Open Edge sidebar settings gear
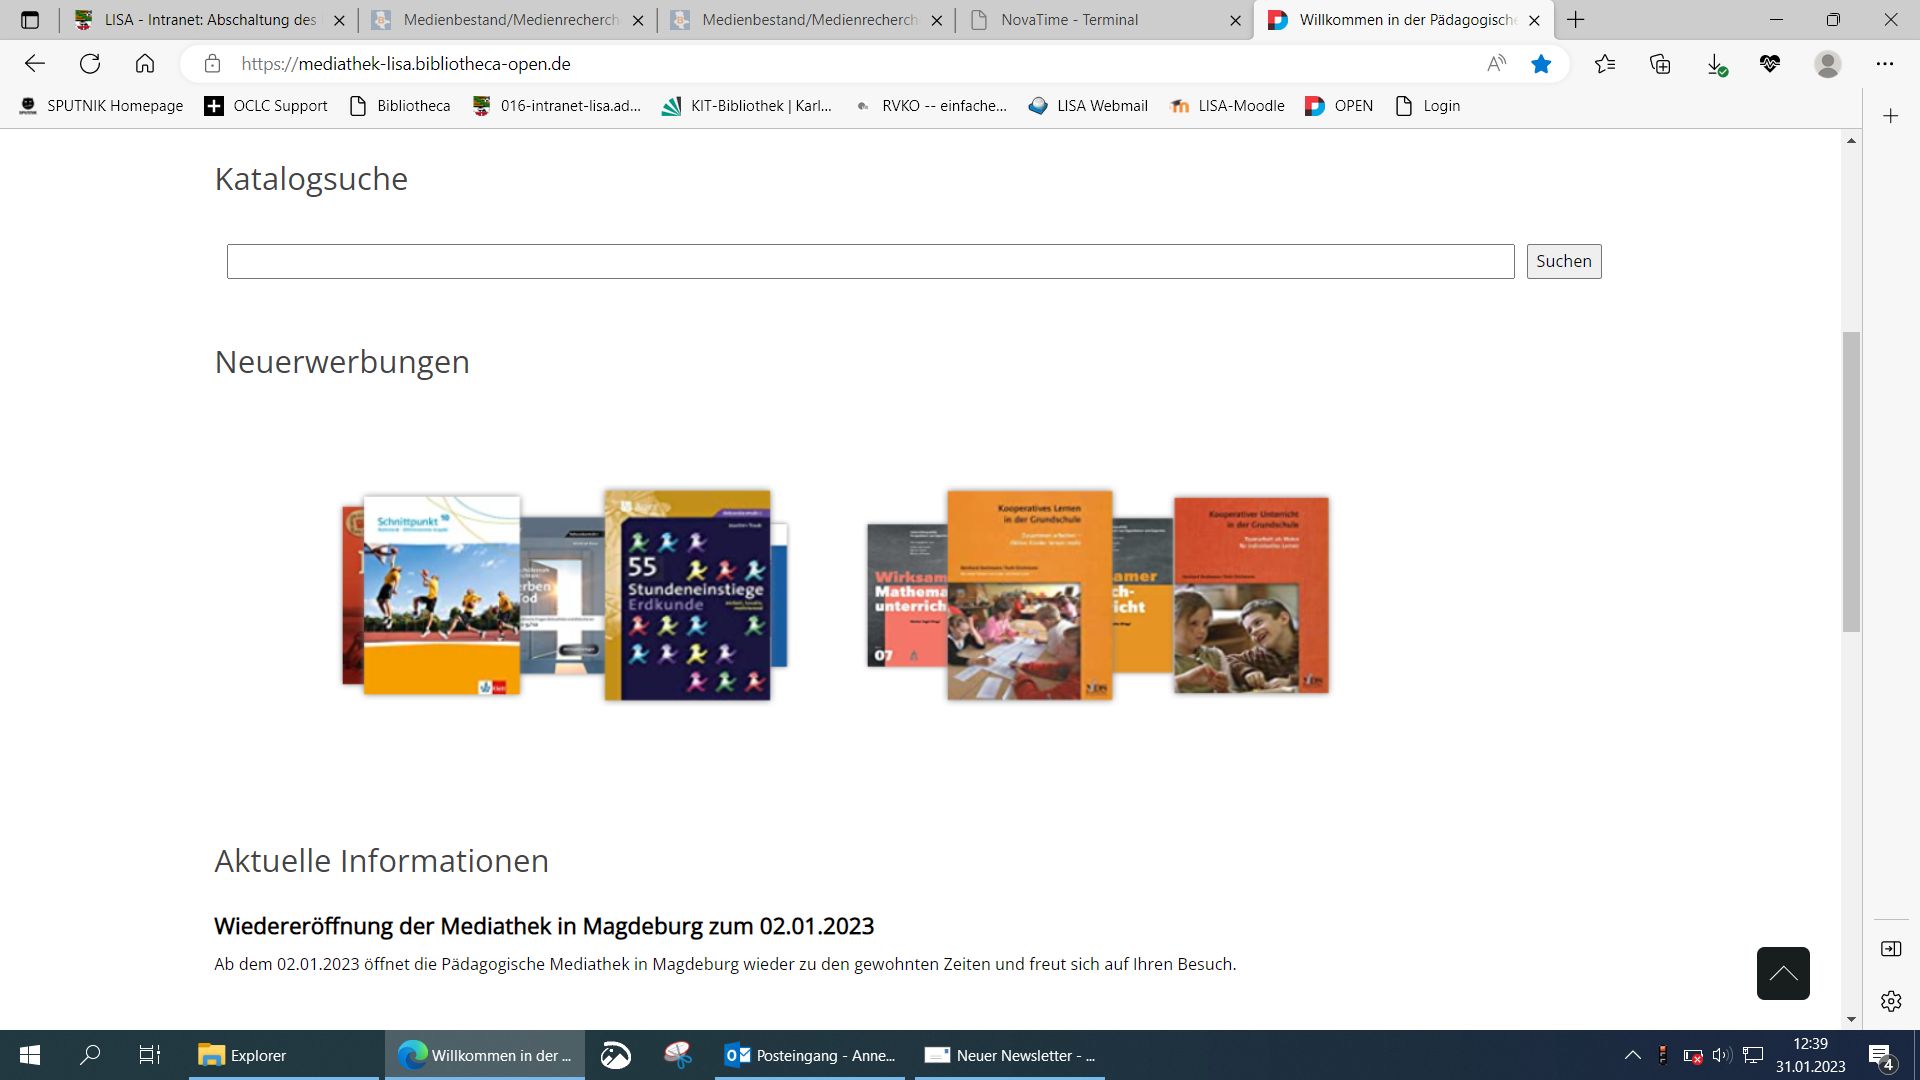1920x1080 pixels. point(1891,1001)
